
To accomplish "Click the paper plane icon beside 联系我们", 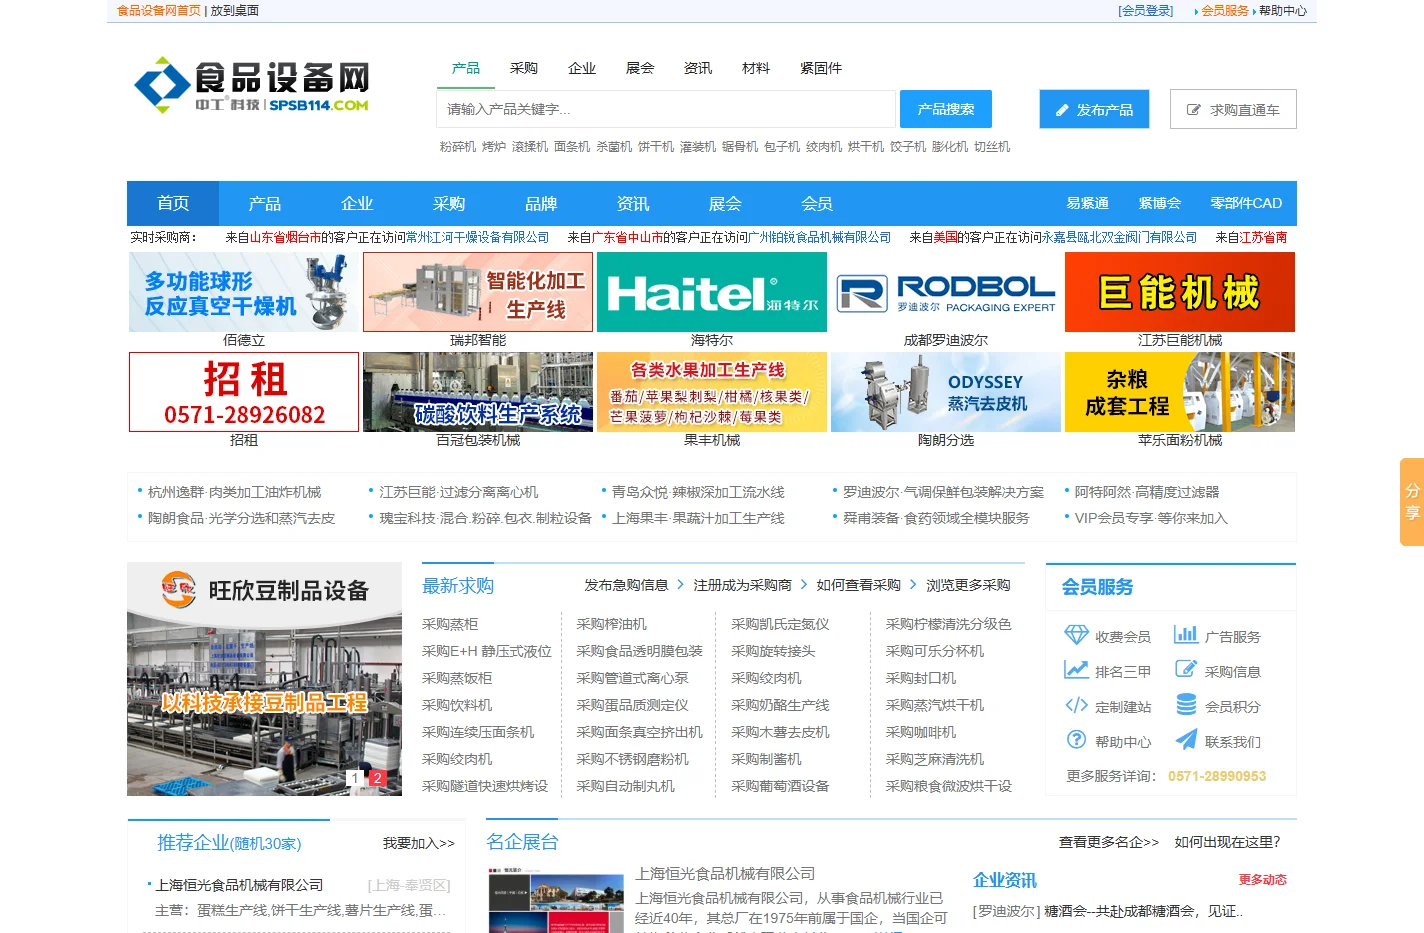I will click(1186, 740).
